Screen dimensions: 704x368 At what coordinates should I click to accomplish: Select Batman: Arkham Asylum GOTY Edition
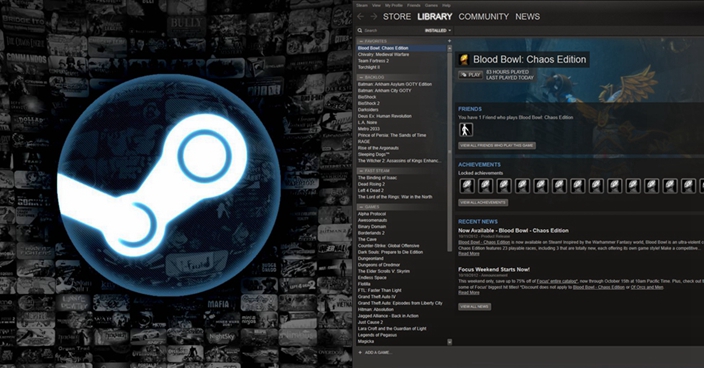coord(395,84)
